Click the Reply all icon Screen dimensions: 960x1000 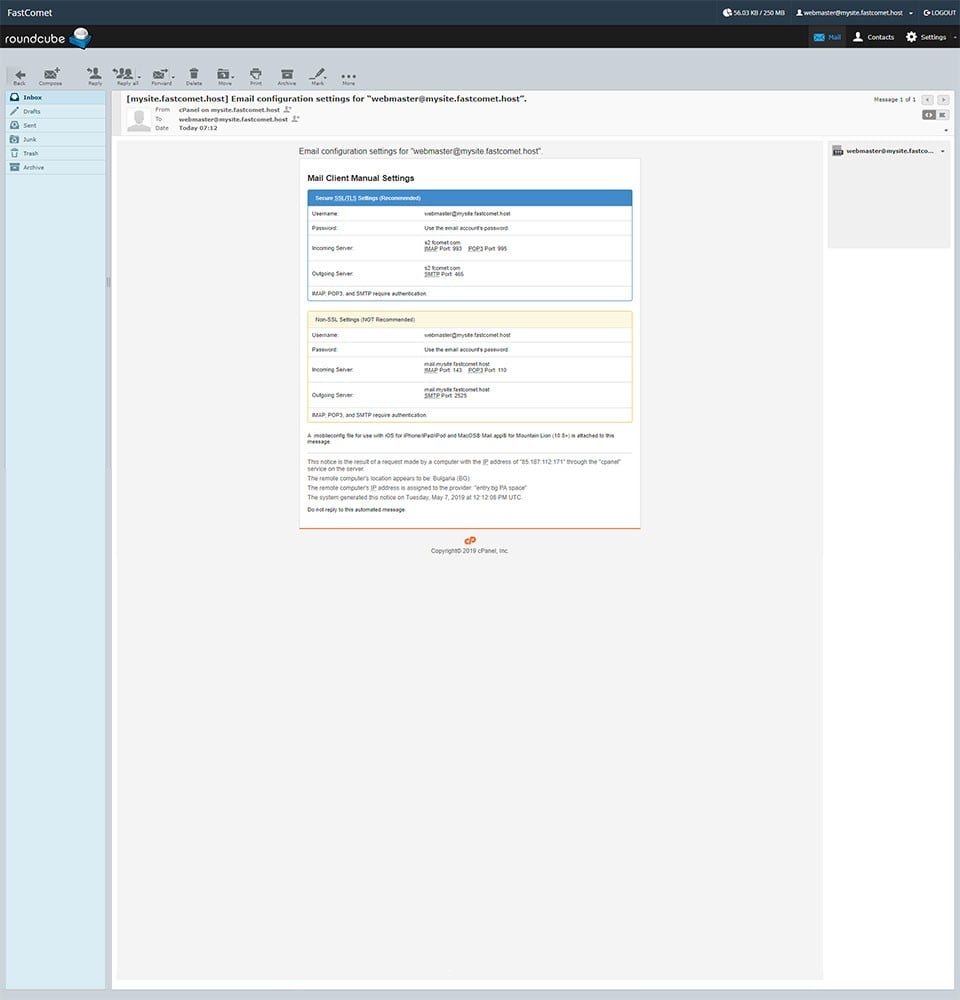(x=124, y=74)
